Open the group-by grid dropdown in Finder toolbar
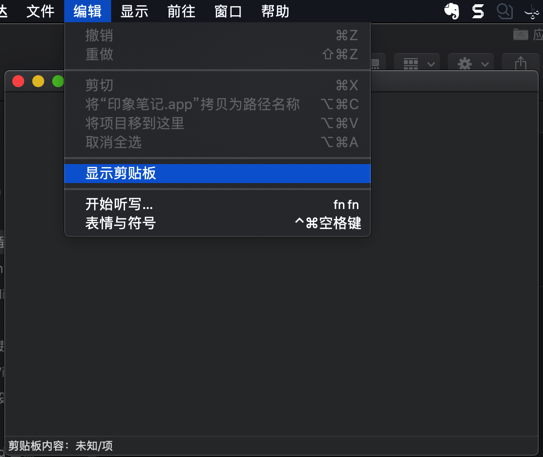The width and height of the screenshot is (543, 457). pos(417,64)
